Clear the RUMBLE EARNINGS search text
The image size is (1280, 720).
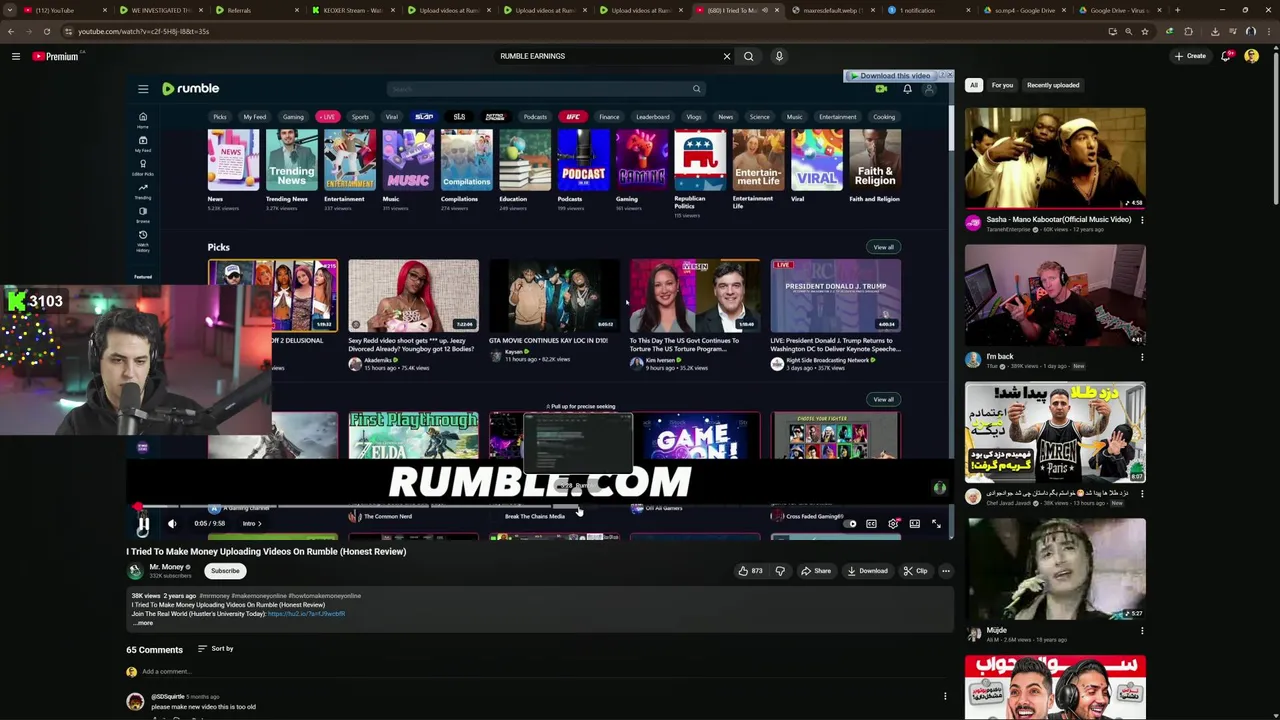click(x=727, y=56)
